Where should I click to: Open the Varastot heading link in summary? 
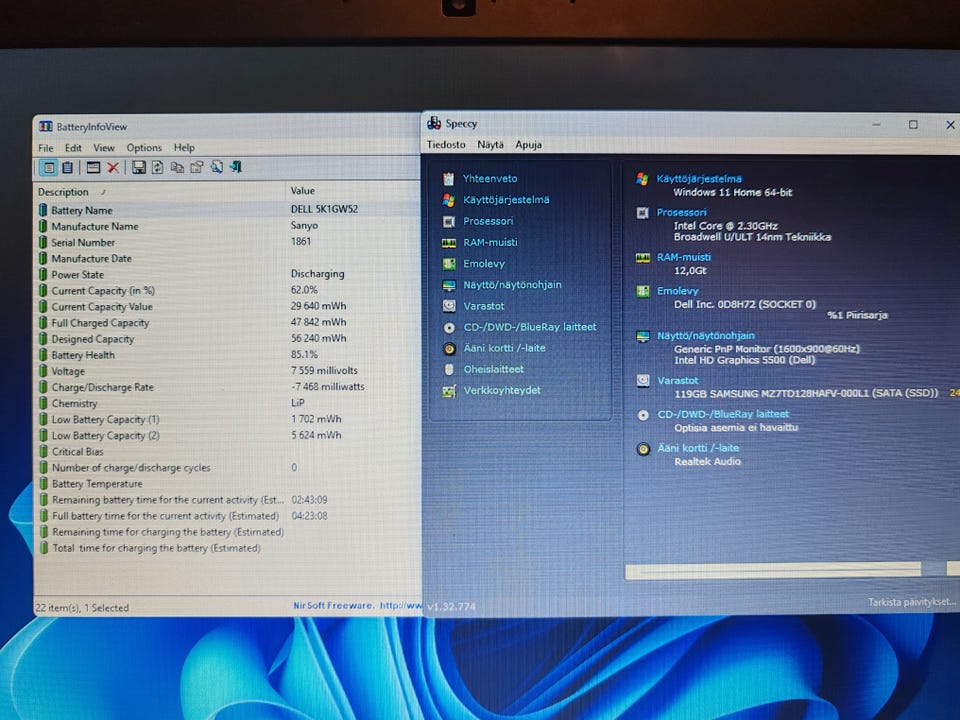(677, 380)
